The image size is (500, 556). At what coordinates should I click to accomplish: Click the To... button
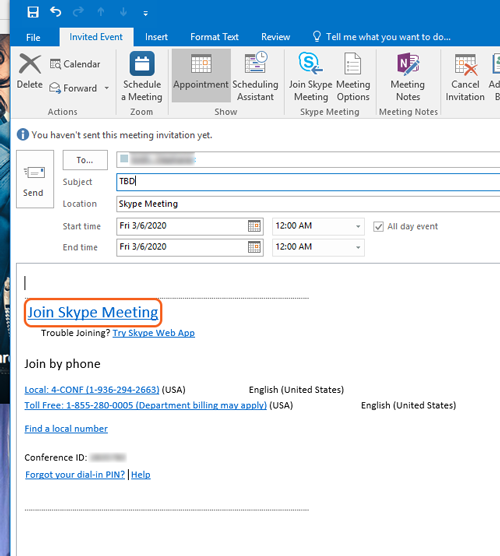tap(85, 160)
